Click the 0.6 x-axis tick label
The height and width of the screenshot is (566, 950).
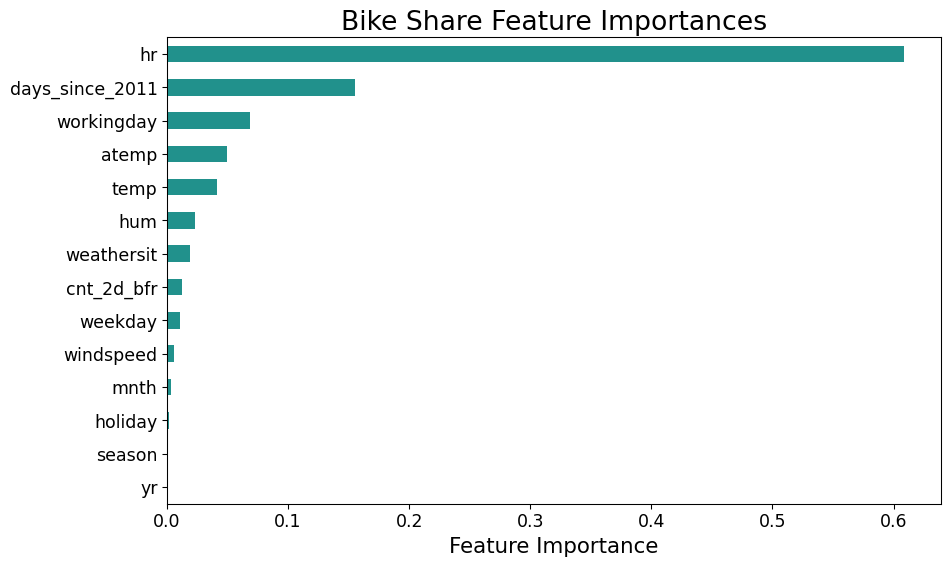(893, 521)
